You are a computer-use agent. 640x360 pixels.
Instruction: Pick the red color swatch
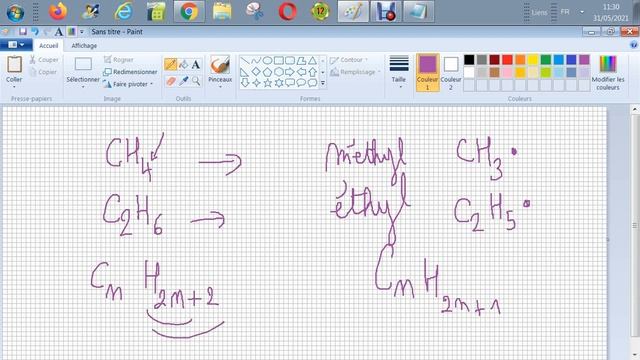pyautogui.click(x=507, y=60)
